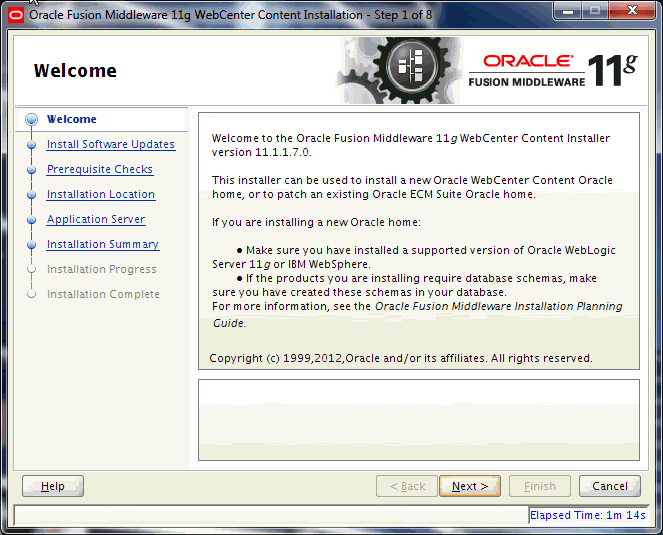The height and width of the screenshot is (535, 663).
Task: Click the Installation Progress bullet icon
Action: pos(31,269)
